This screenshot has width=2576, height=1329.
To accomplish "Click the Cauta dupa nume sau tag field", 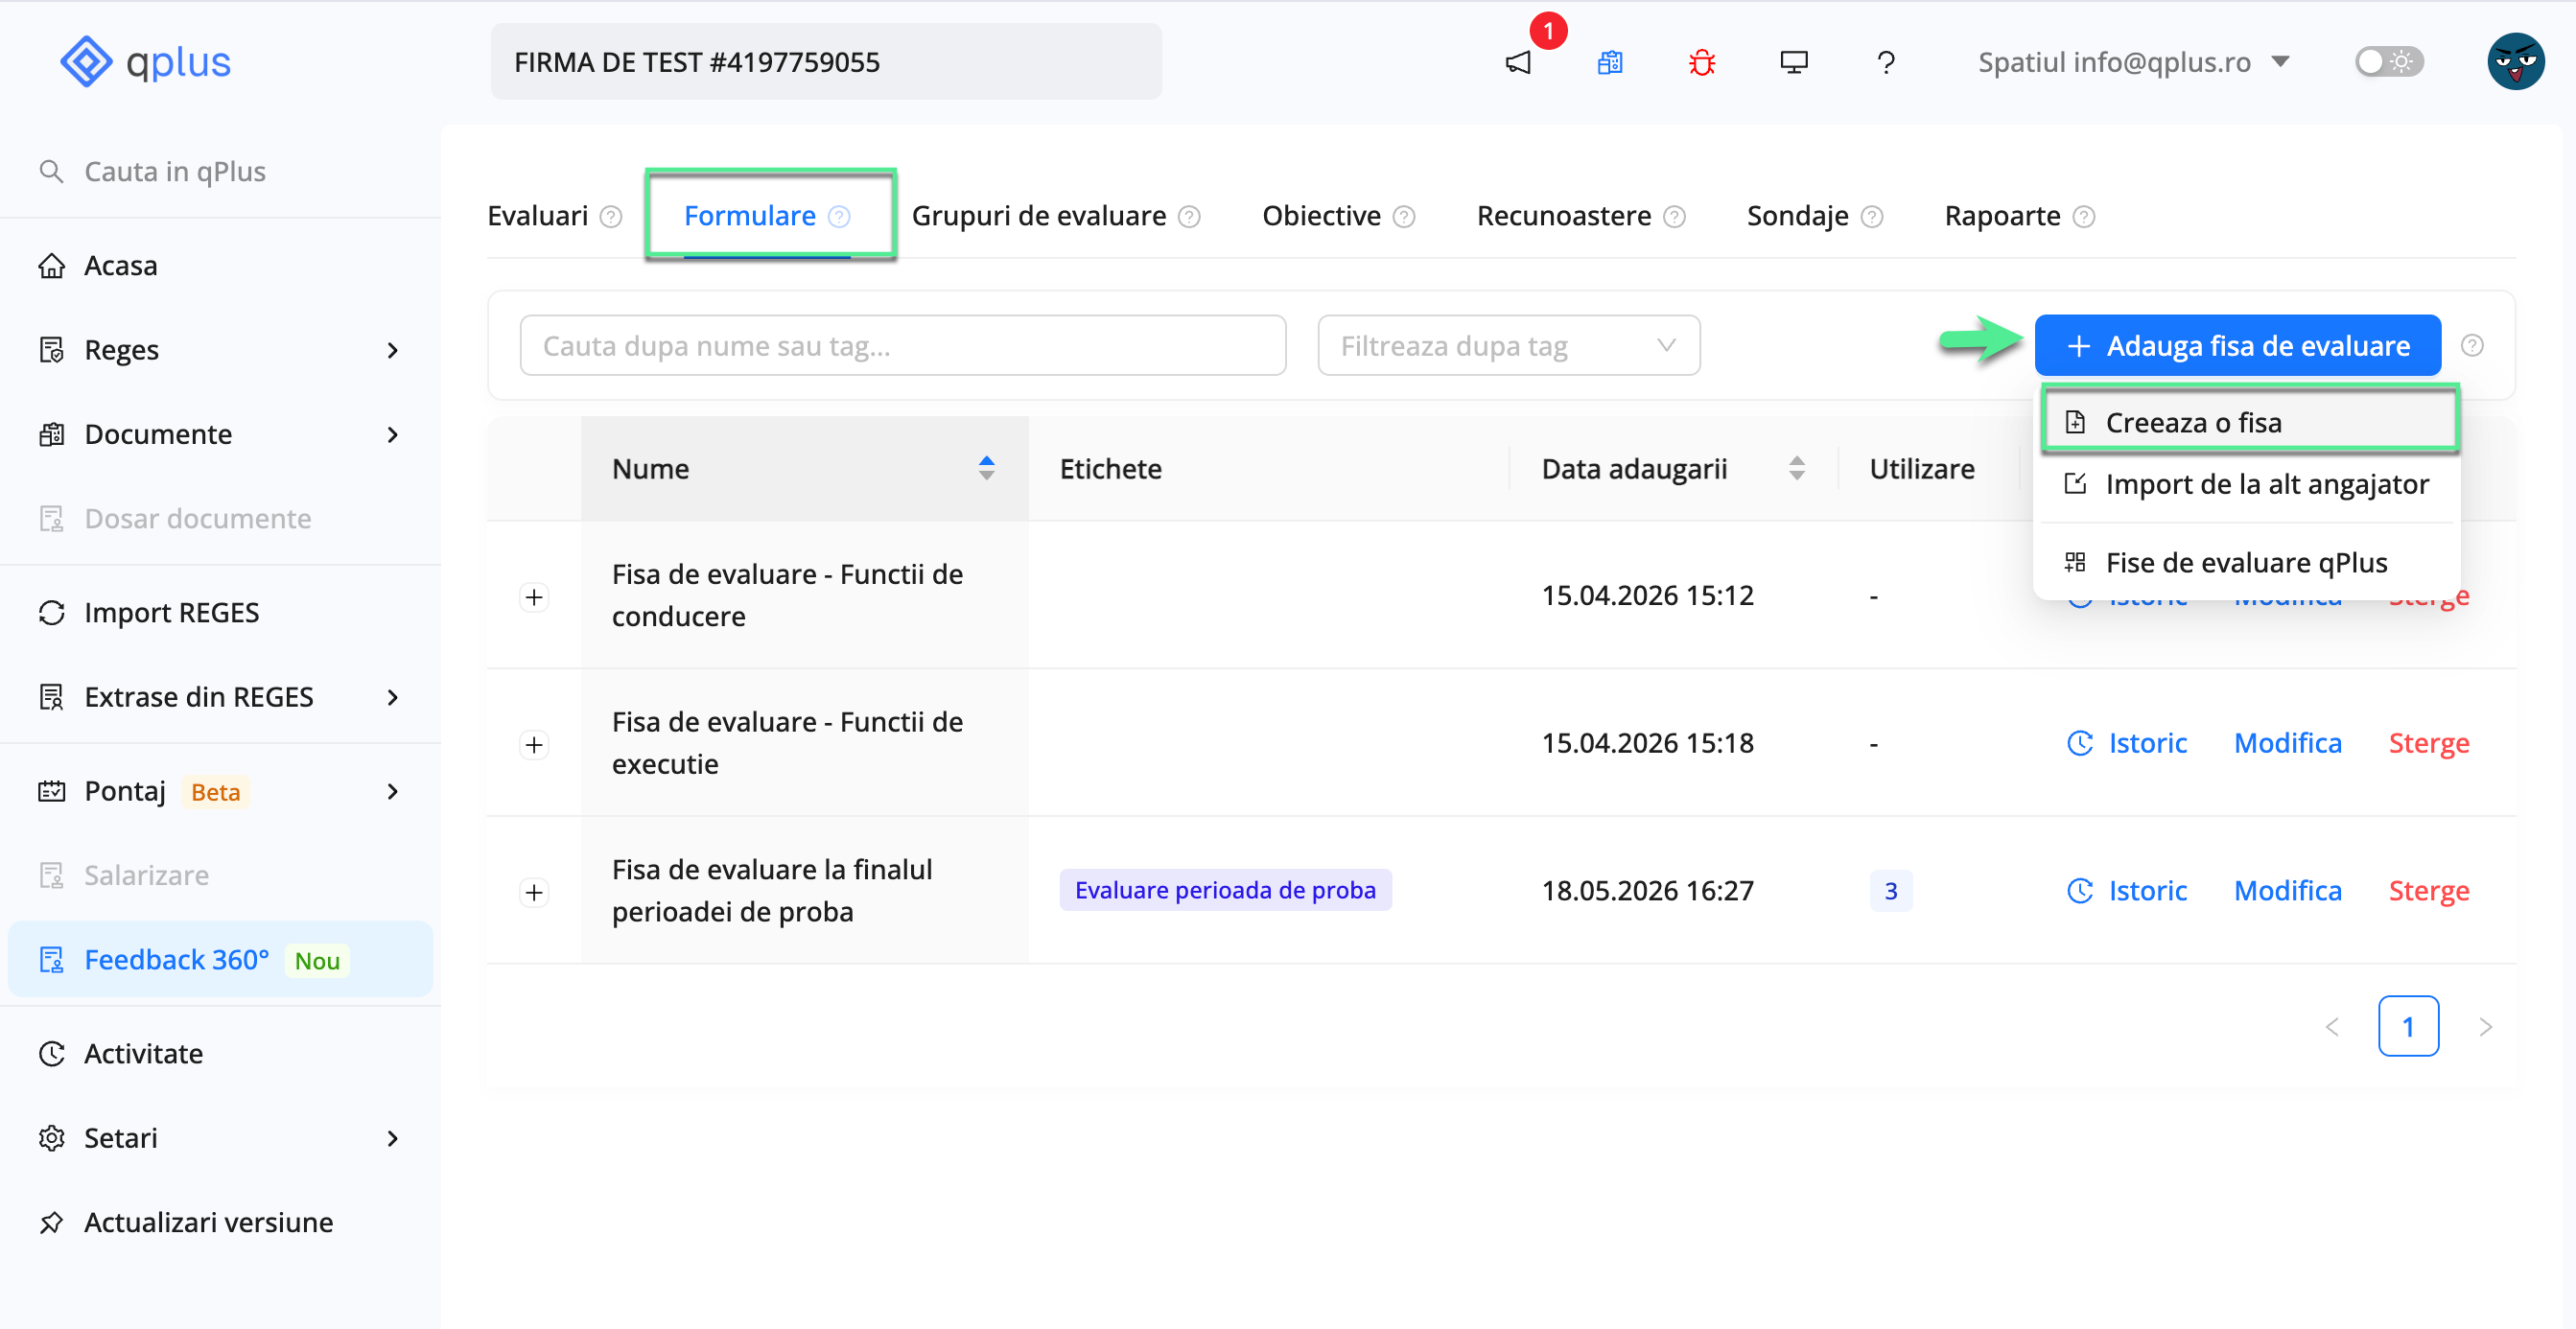I will [903, 346].
